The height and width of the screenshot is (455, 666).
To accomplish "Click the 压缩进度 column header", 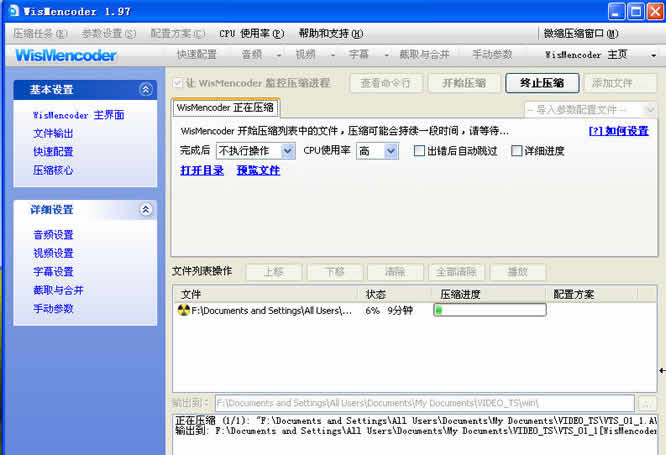I will point(490,294).
